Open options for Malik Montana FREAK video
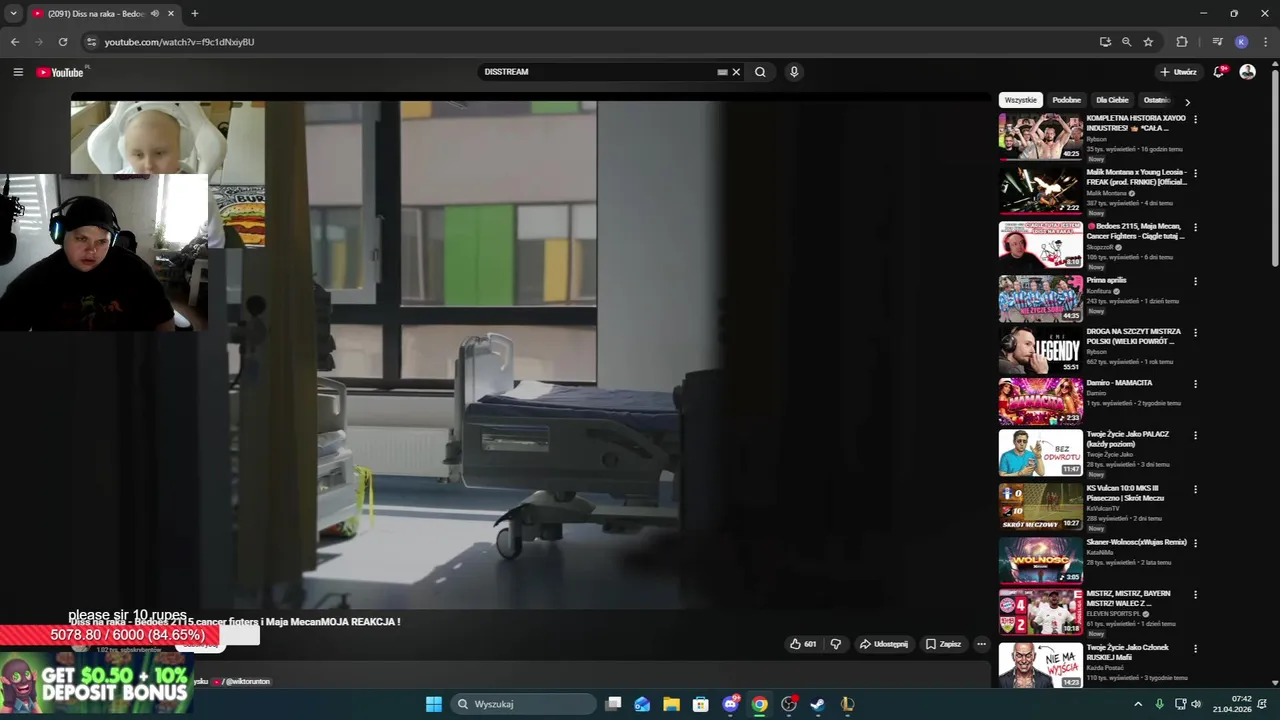 click(1195, 173)
